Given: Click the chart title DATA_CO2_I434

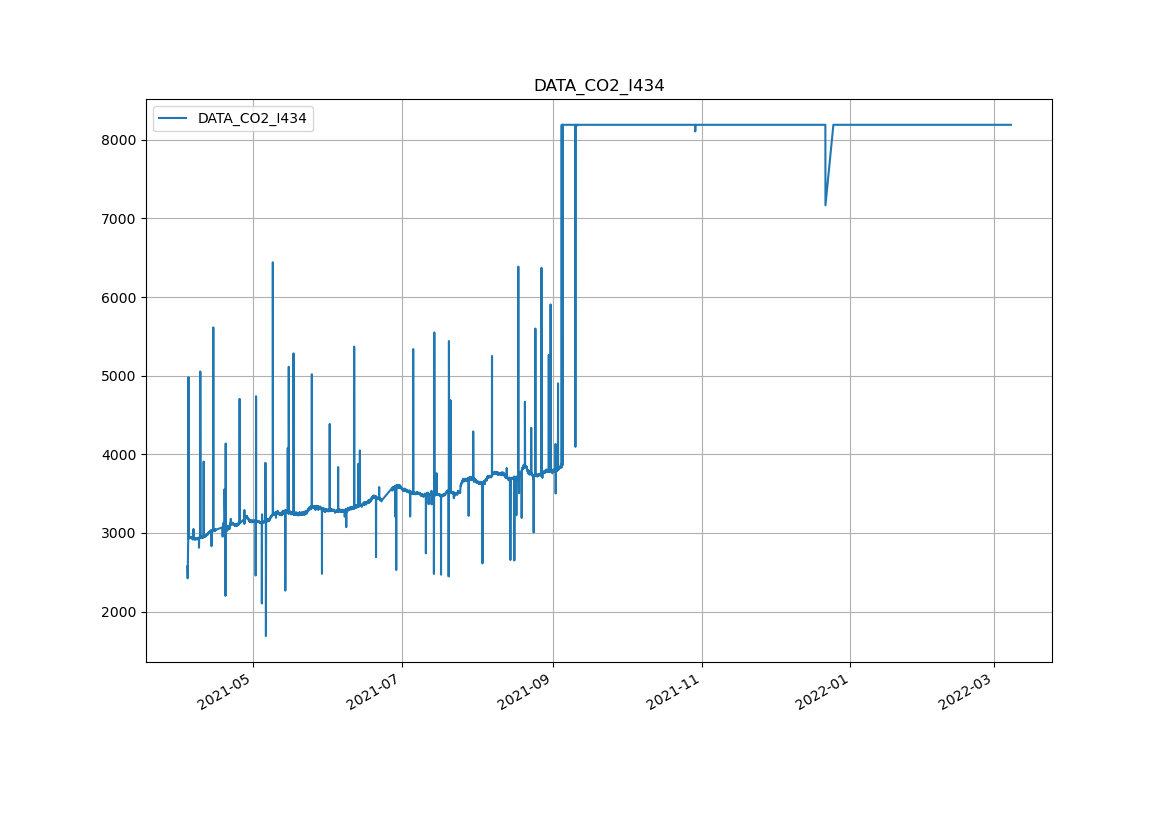Looking at the screenshot, I should tap(598, 86).
